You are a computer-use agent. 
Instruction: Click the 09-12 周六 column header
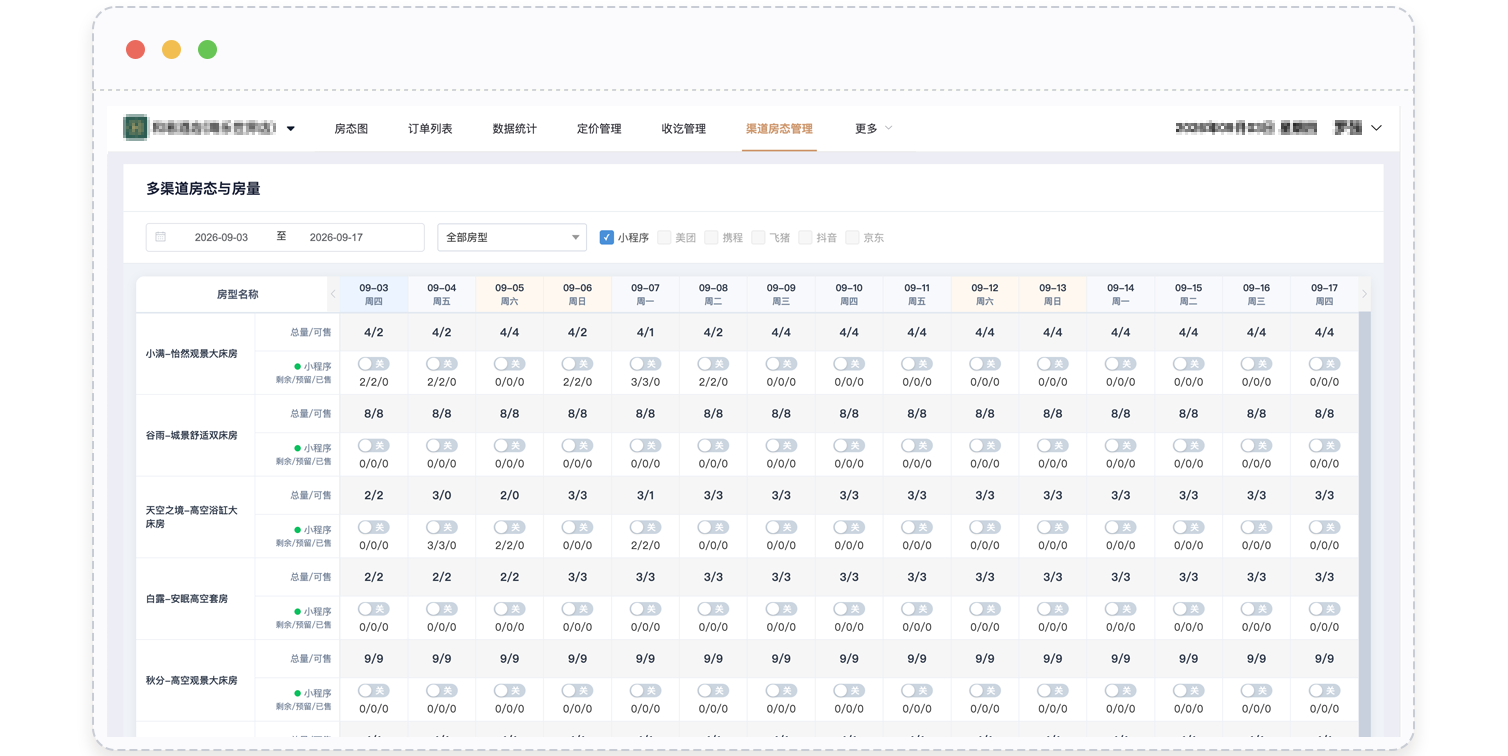[x=985, y=294]
